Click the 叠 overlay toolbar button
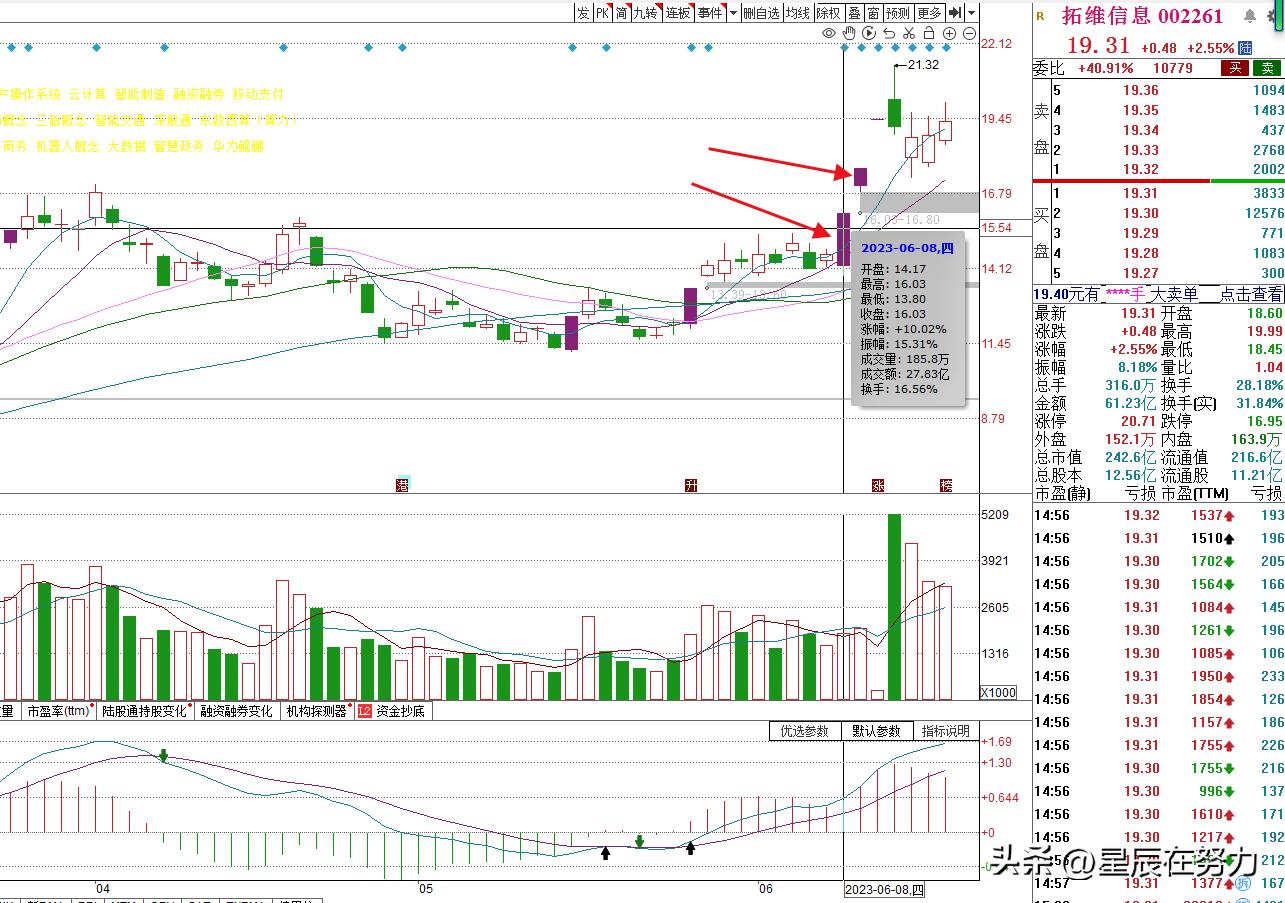 click(855, 13)
